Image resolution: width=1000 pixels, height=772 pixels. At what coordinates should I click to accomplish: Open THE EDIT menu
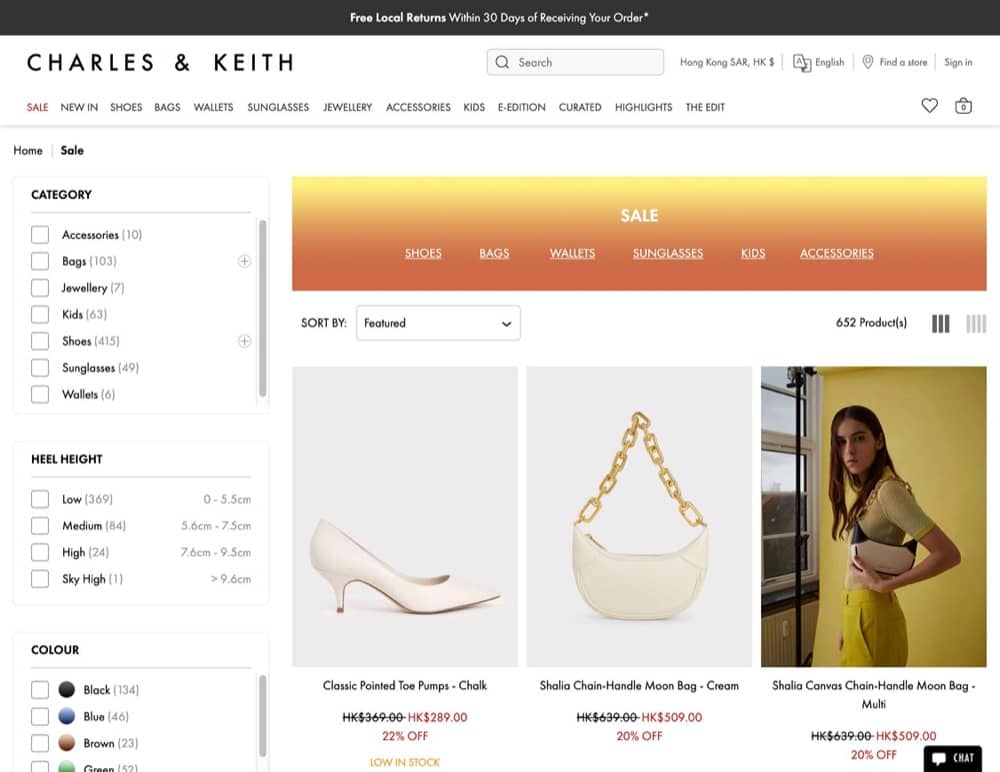[705, 107]
